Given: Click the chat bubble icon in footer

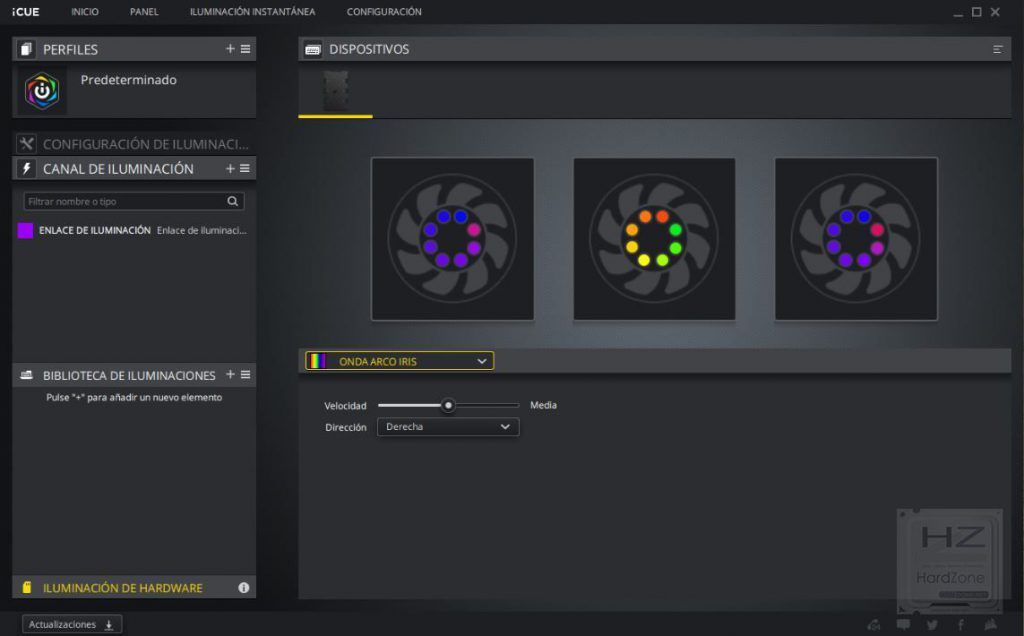Looking at the screenshot, I should (903, 625).
